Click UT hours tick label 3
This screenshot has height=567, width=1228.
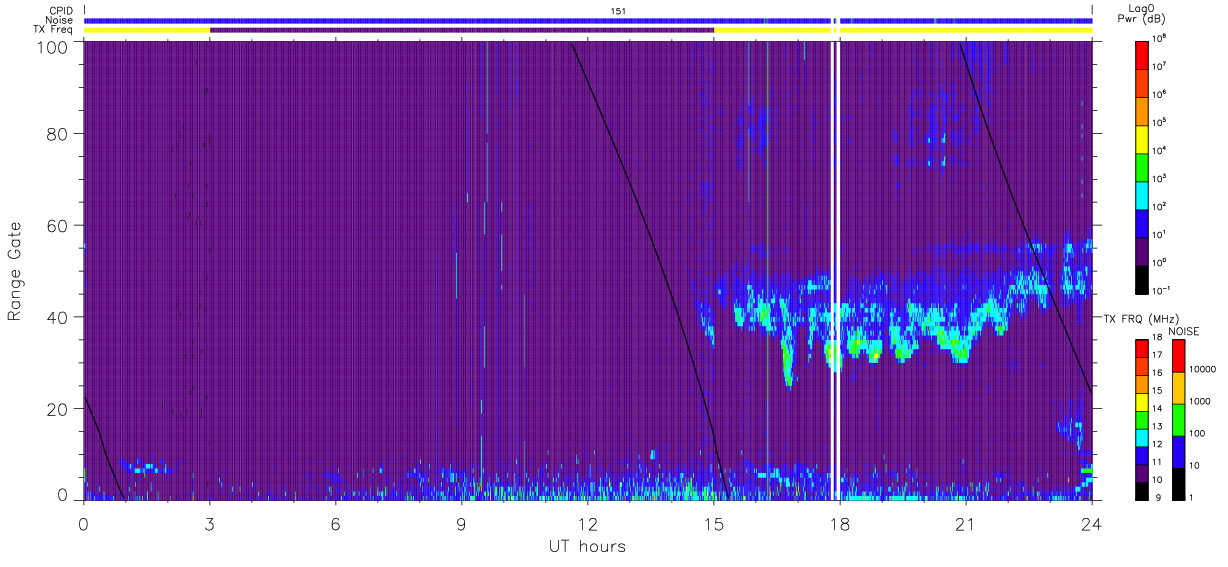pyautogui.click(x=209, y=524)
